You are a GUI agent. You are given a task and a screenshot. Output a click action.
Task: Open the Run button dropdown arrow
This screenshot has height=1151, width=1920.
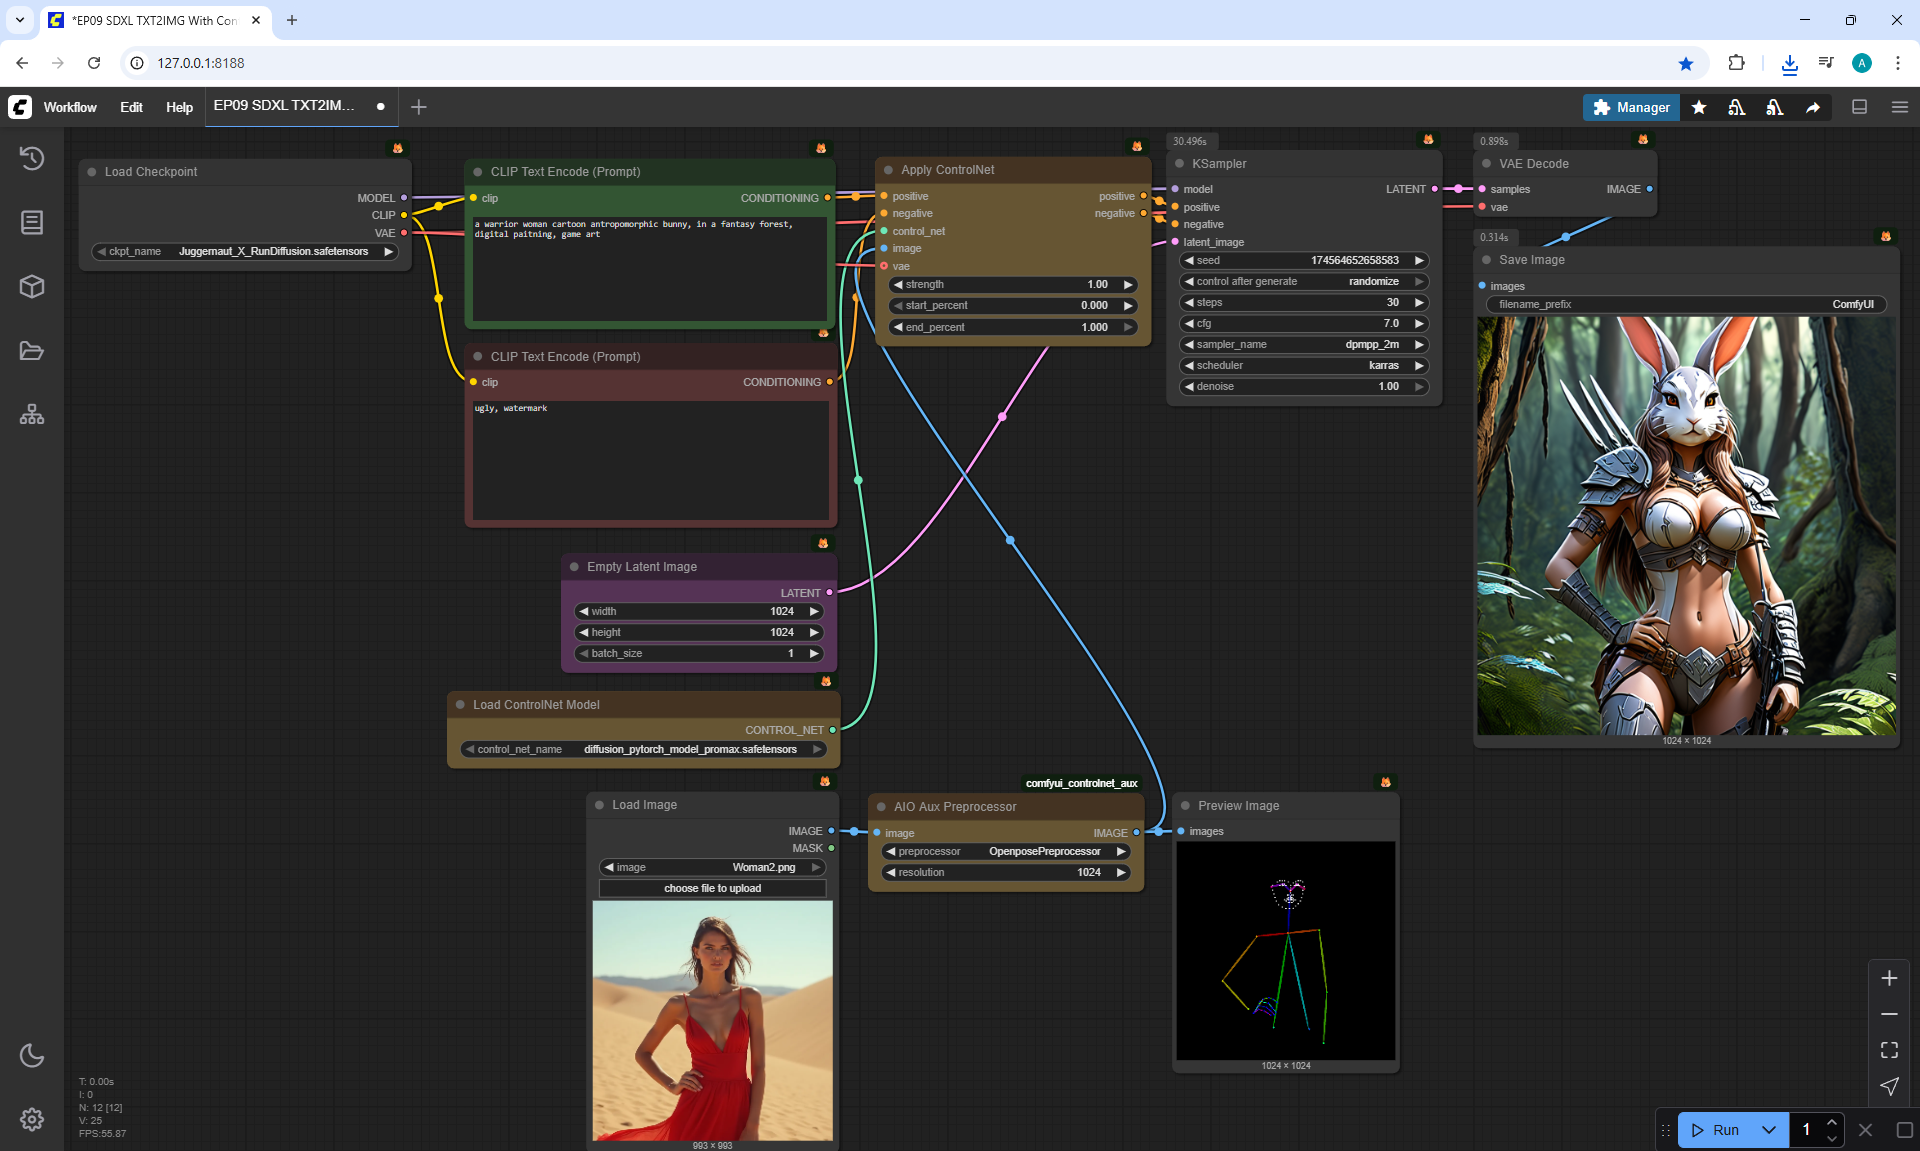pos(1768,1130)
